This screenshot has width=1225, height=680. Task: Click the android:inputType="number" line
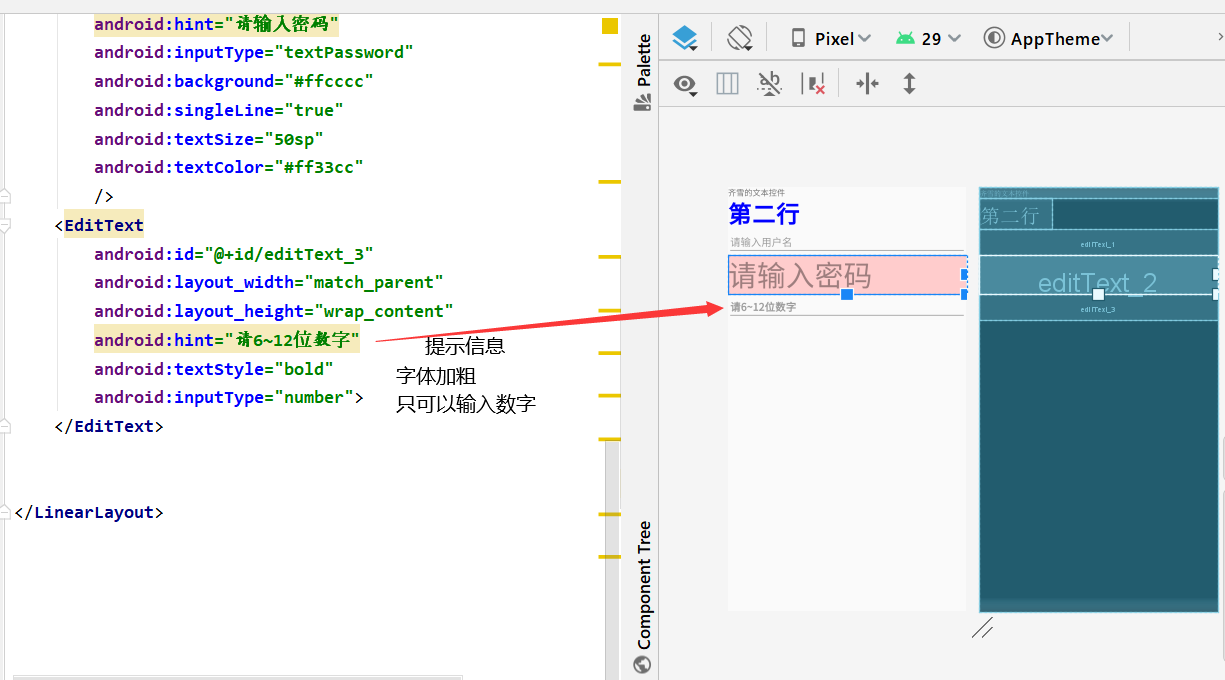[229, 397]
